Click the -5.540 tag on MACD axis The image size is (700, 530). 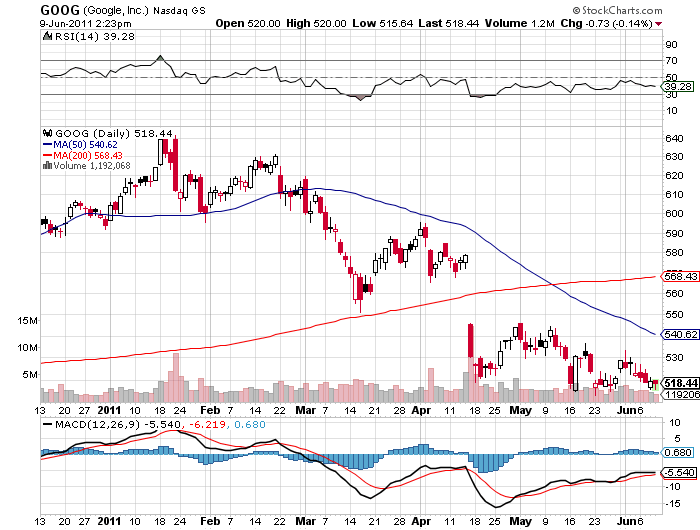click(x=679, y=472)
